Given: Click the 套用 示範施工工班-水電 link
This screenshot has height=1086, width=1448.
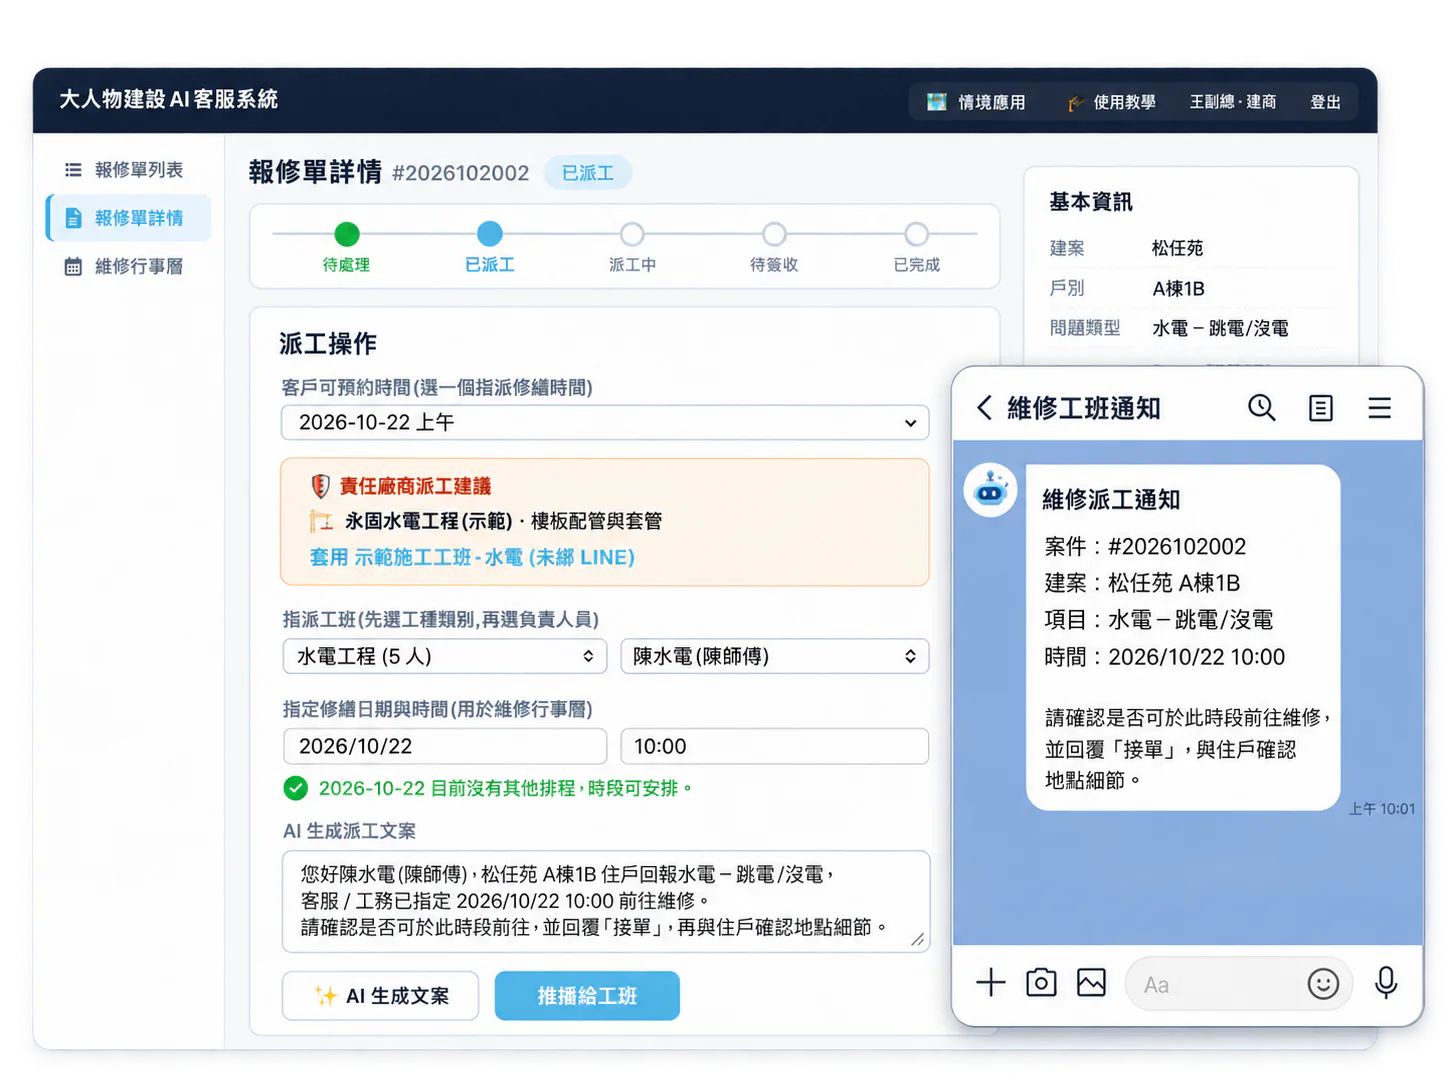Looking at the screenshot, I should [472, 557].
